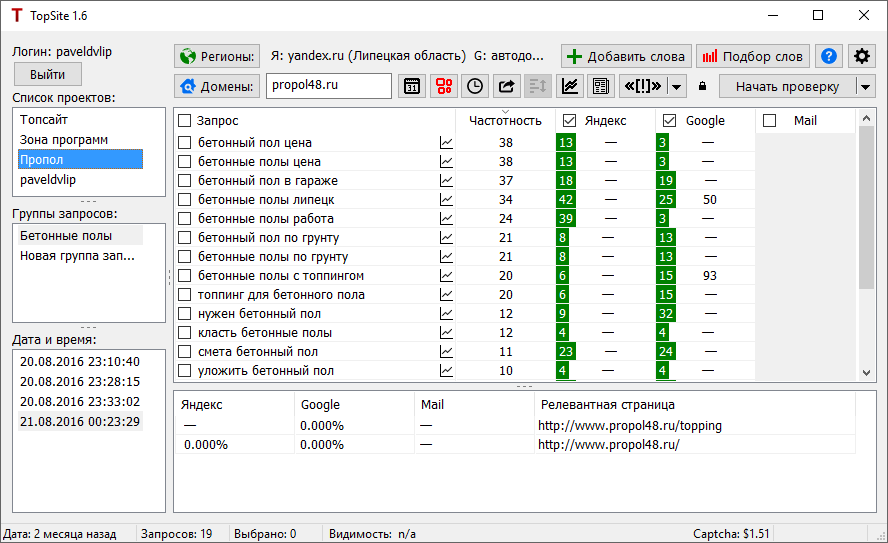This screenshot has height=543, width=888.
Task: Open history chart for бетонный пол цена
Action: [446, 143]
